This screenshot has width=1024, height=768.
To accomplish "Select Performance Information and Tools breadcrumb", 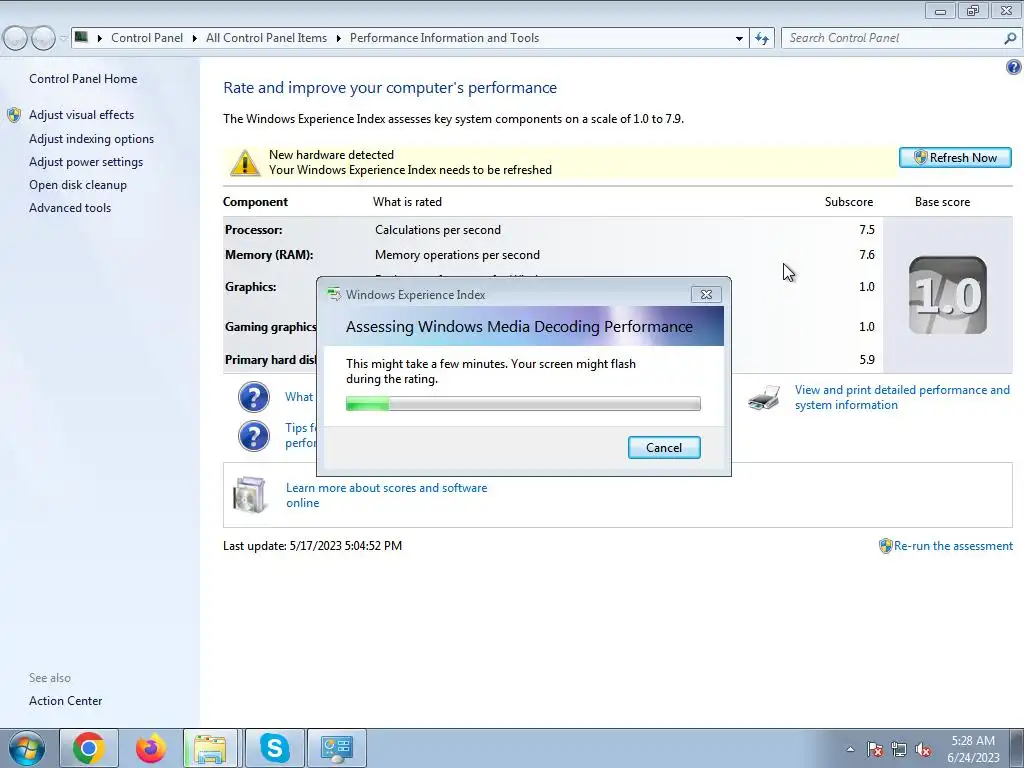I will [x=444, y=38].
